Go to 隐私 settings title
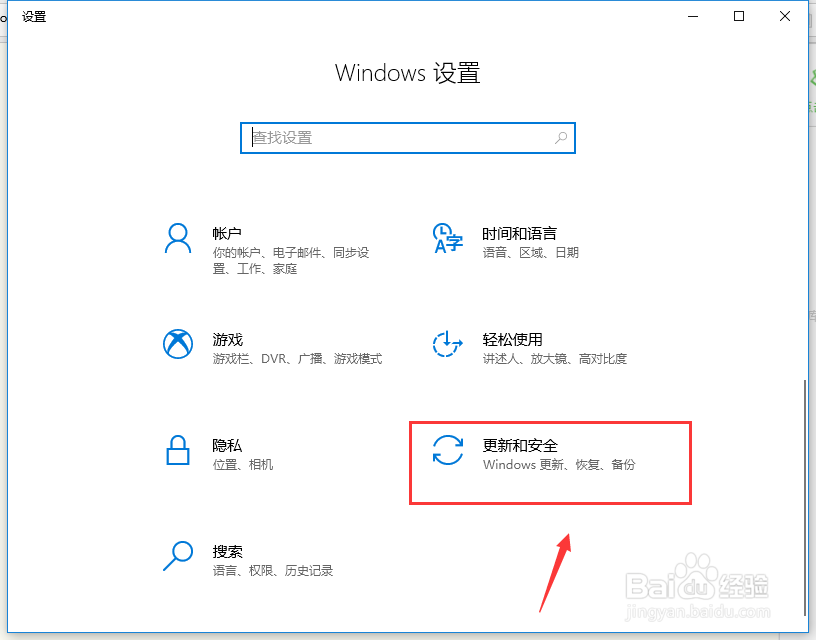The image size is (816, 640). pos(227,445)
